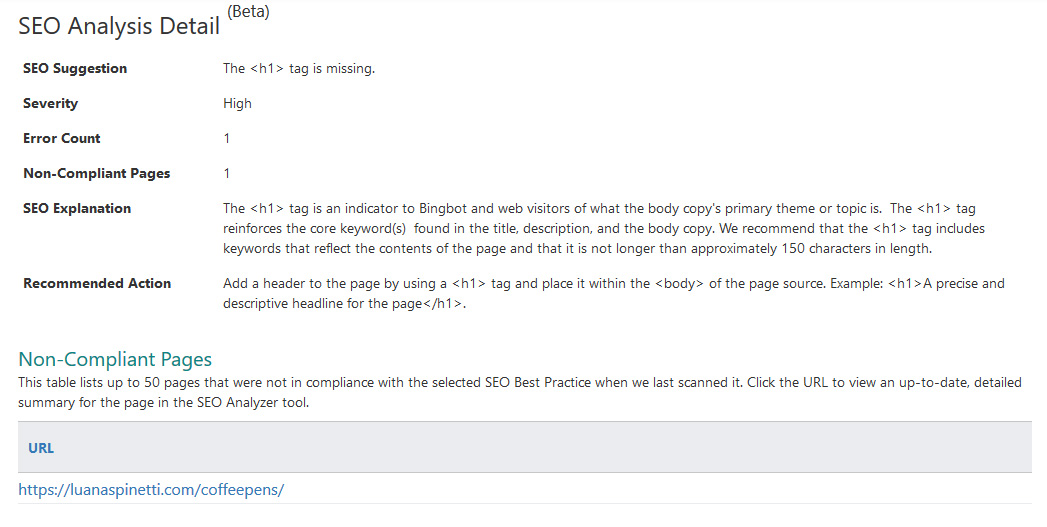Viewport: 1047px width, 527px height.
Task: Click 'The <h1> tag is missing.' text
Action: (299, 69)
